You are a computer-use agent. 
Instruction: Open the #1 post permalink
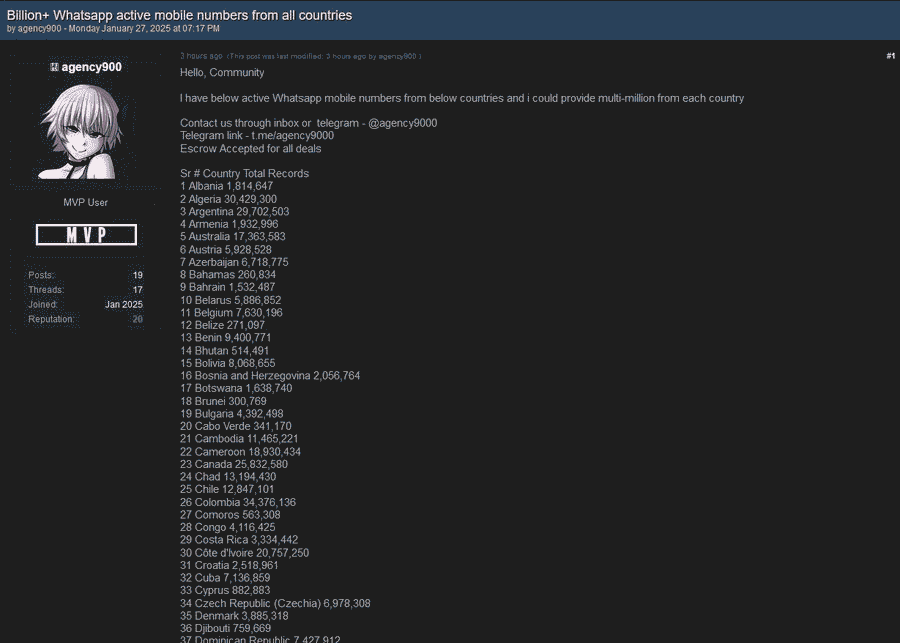point(890,56)
